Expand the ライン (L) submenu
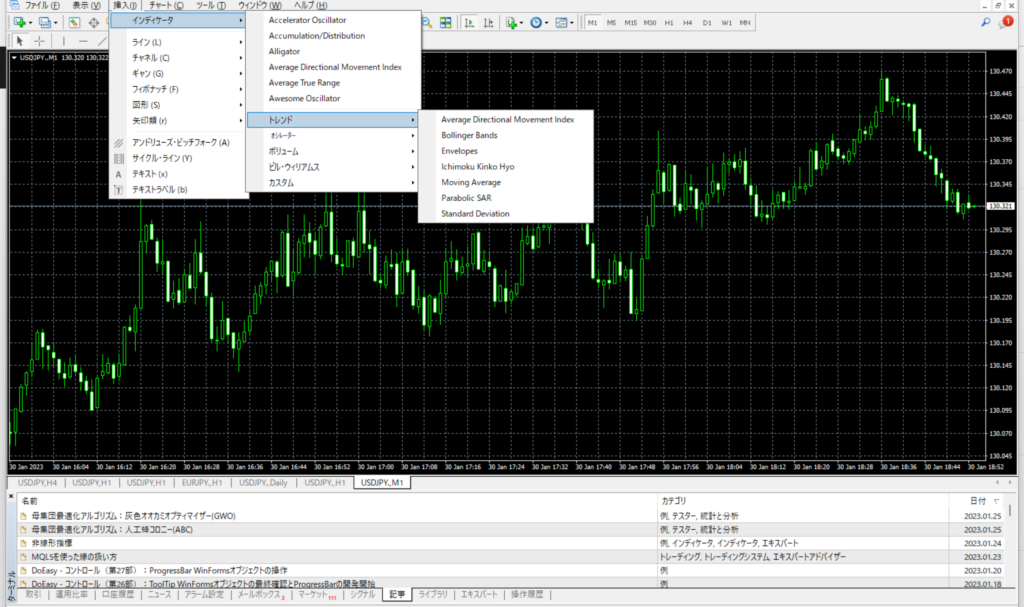The height and width of the screenshot is (607, 1024). click(x=178, y=42)
